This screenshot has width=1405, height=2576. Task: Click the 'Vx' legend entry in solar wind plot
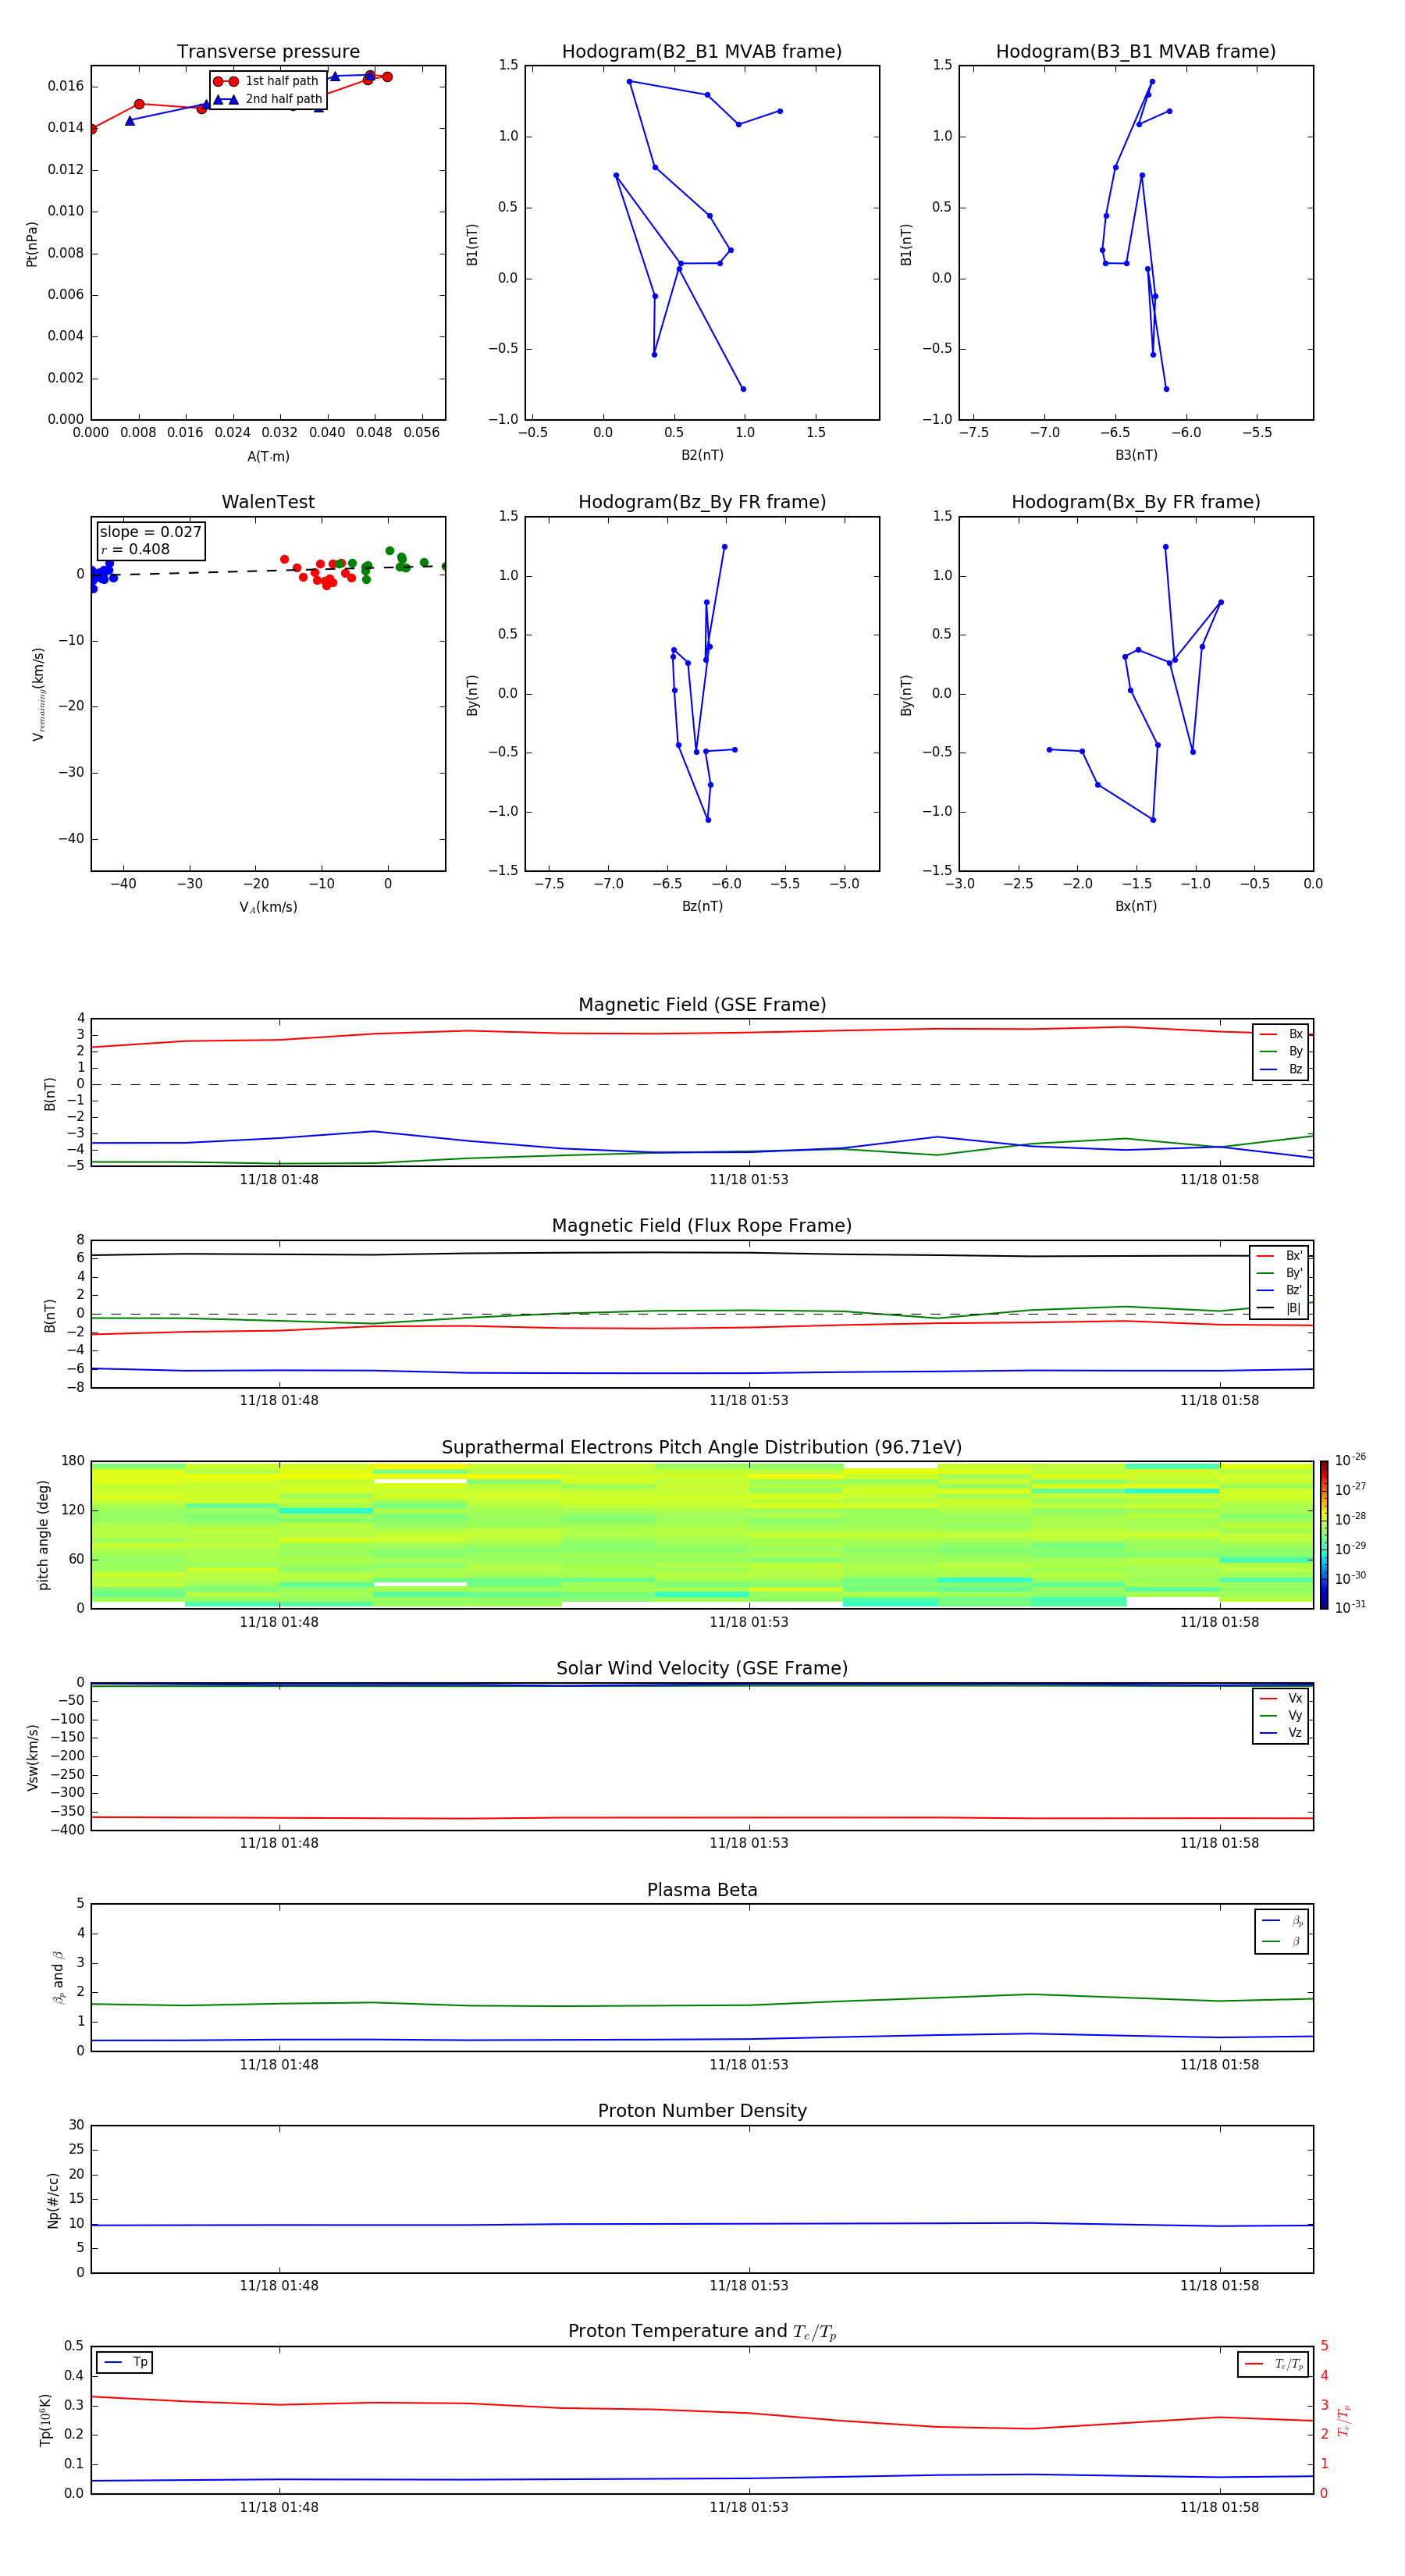pos(1281,1698)
